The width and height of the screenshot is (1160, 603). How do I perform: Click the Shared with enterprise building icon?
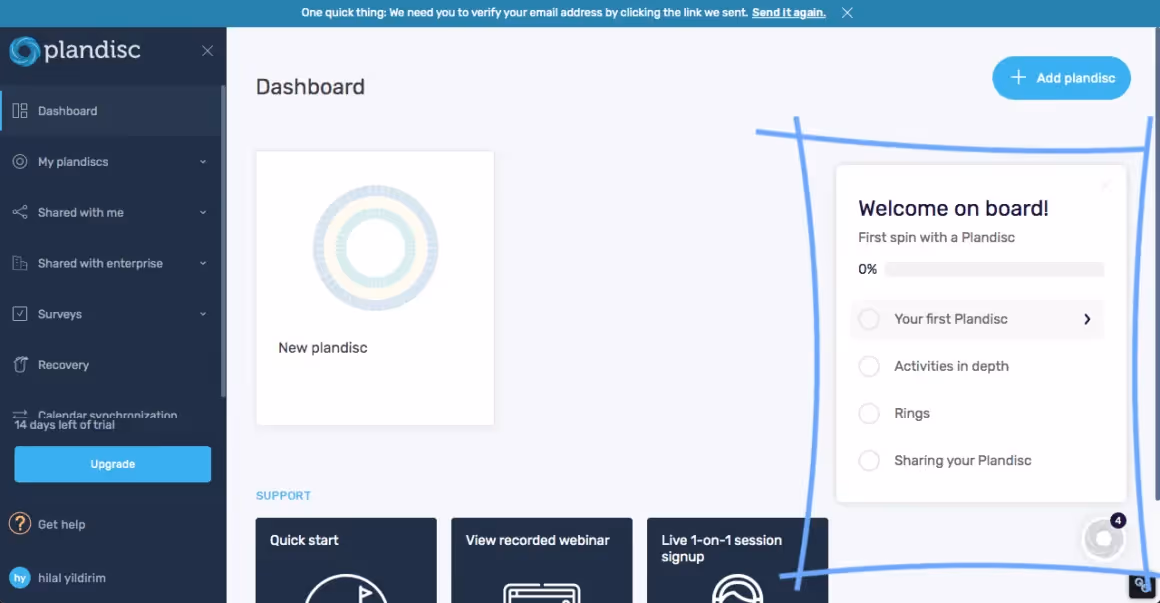[20, 263]
